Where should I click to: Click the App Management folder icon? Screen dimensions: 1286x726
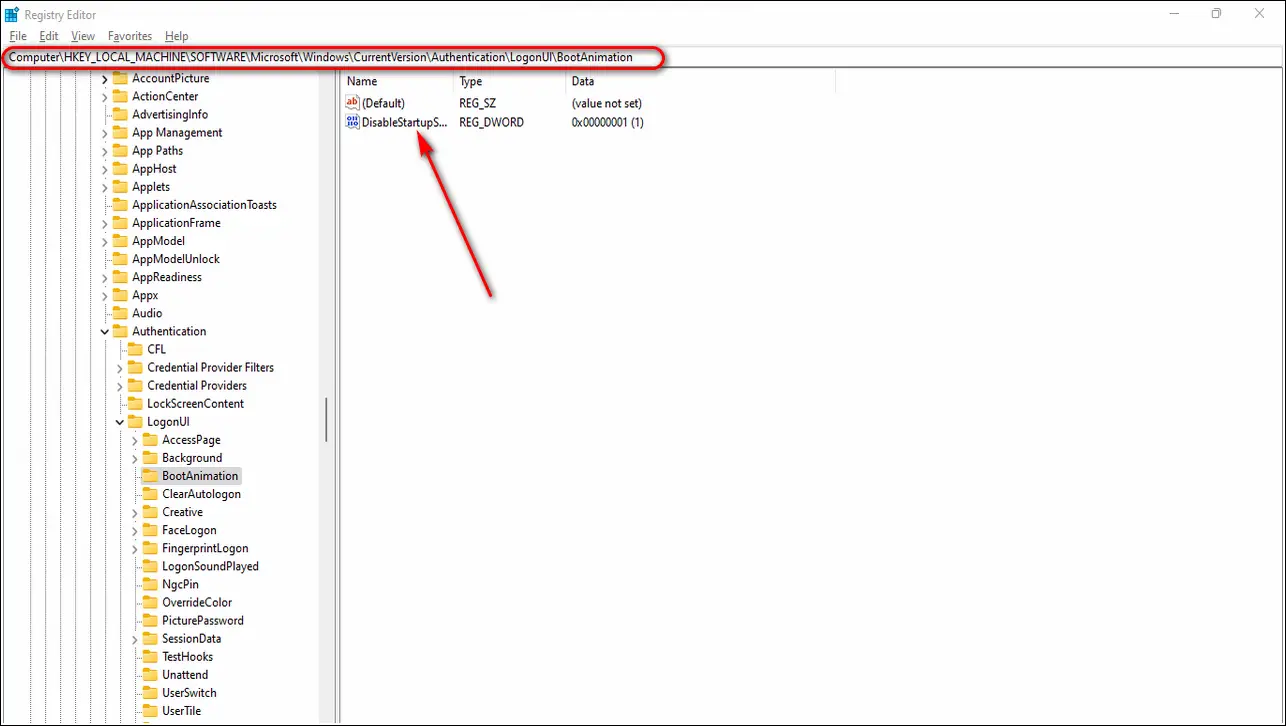click(120, 133)
